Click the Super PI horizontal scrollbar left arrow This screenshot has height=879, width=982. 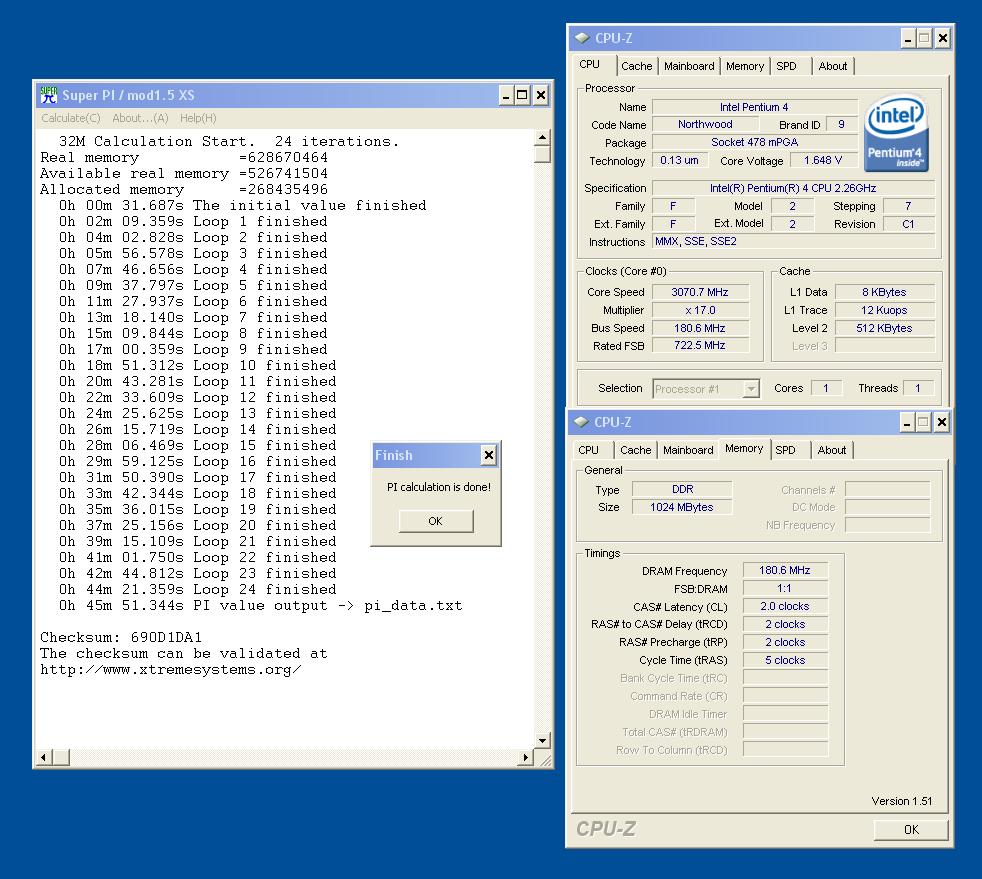click(x=43, y=758)
